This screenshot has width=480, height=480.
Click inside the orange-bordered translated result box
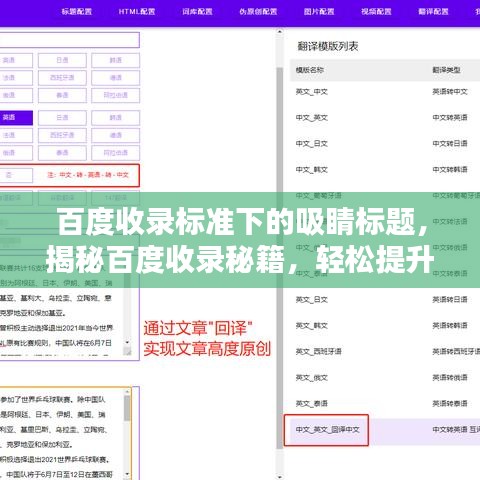coord(62,433)
